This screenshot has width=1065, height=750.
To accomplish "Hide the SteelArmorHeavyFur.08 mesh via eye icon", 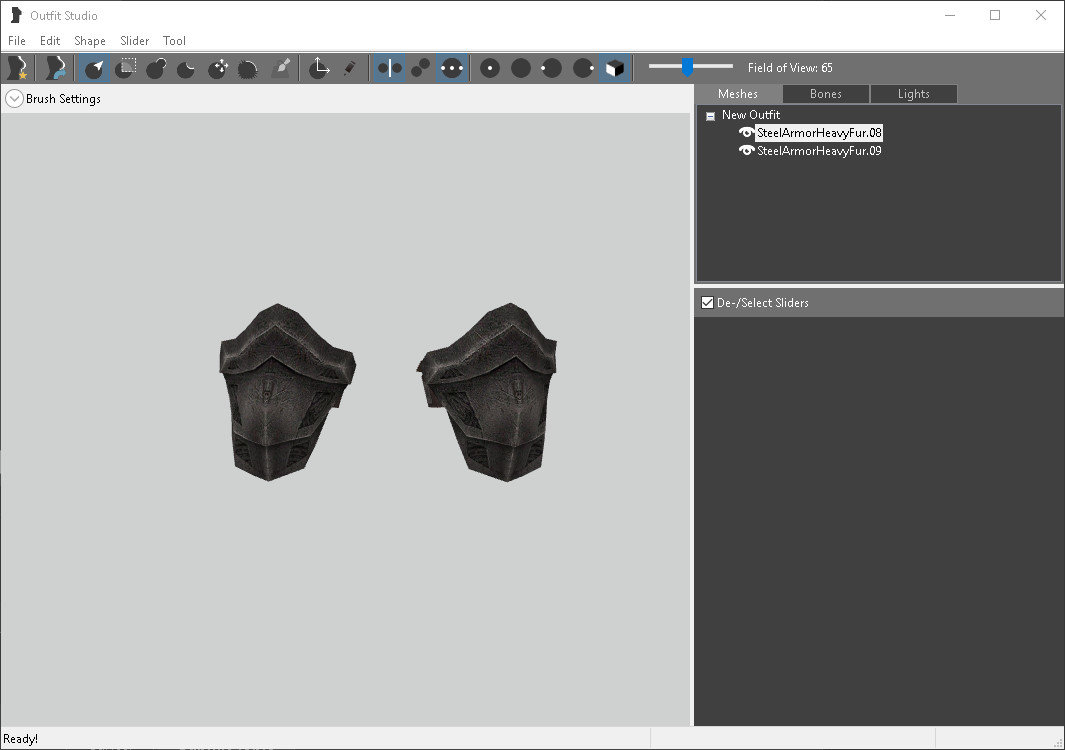I will 746,132.
